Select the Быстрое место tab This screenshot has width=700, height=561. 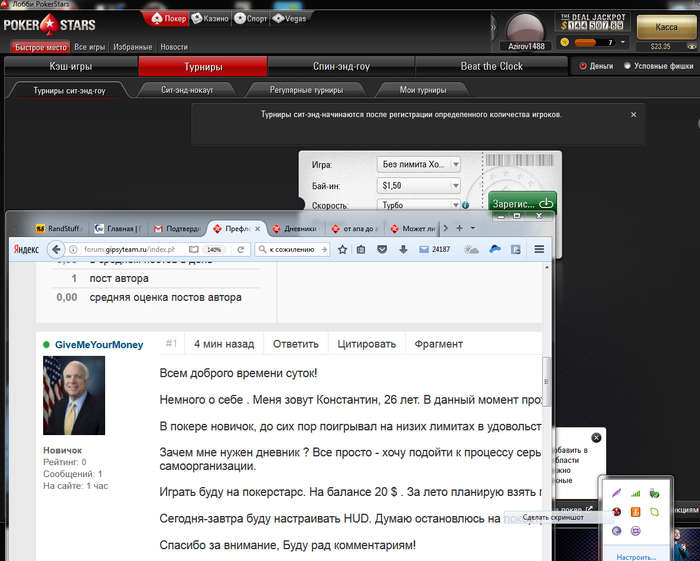tap(40, 47)
